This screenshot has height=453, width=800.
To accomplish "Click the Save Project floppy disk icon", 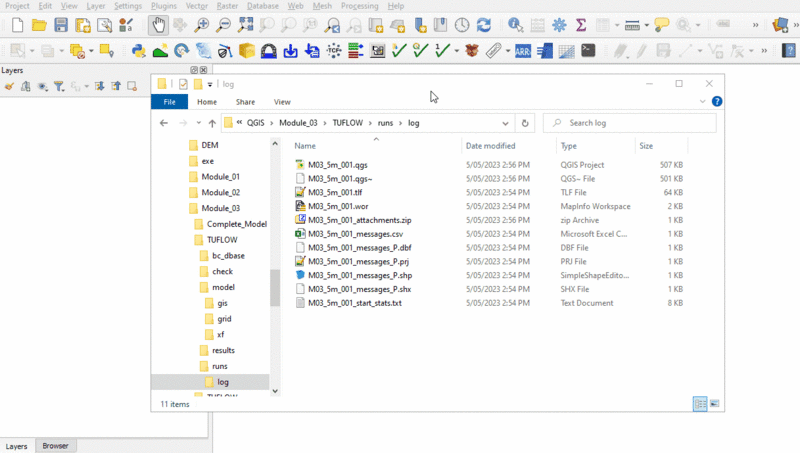I will [x=61, y=24].
